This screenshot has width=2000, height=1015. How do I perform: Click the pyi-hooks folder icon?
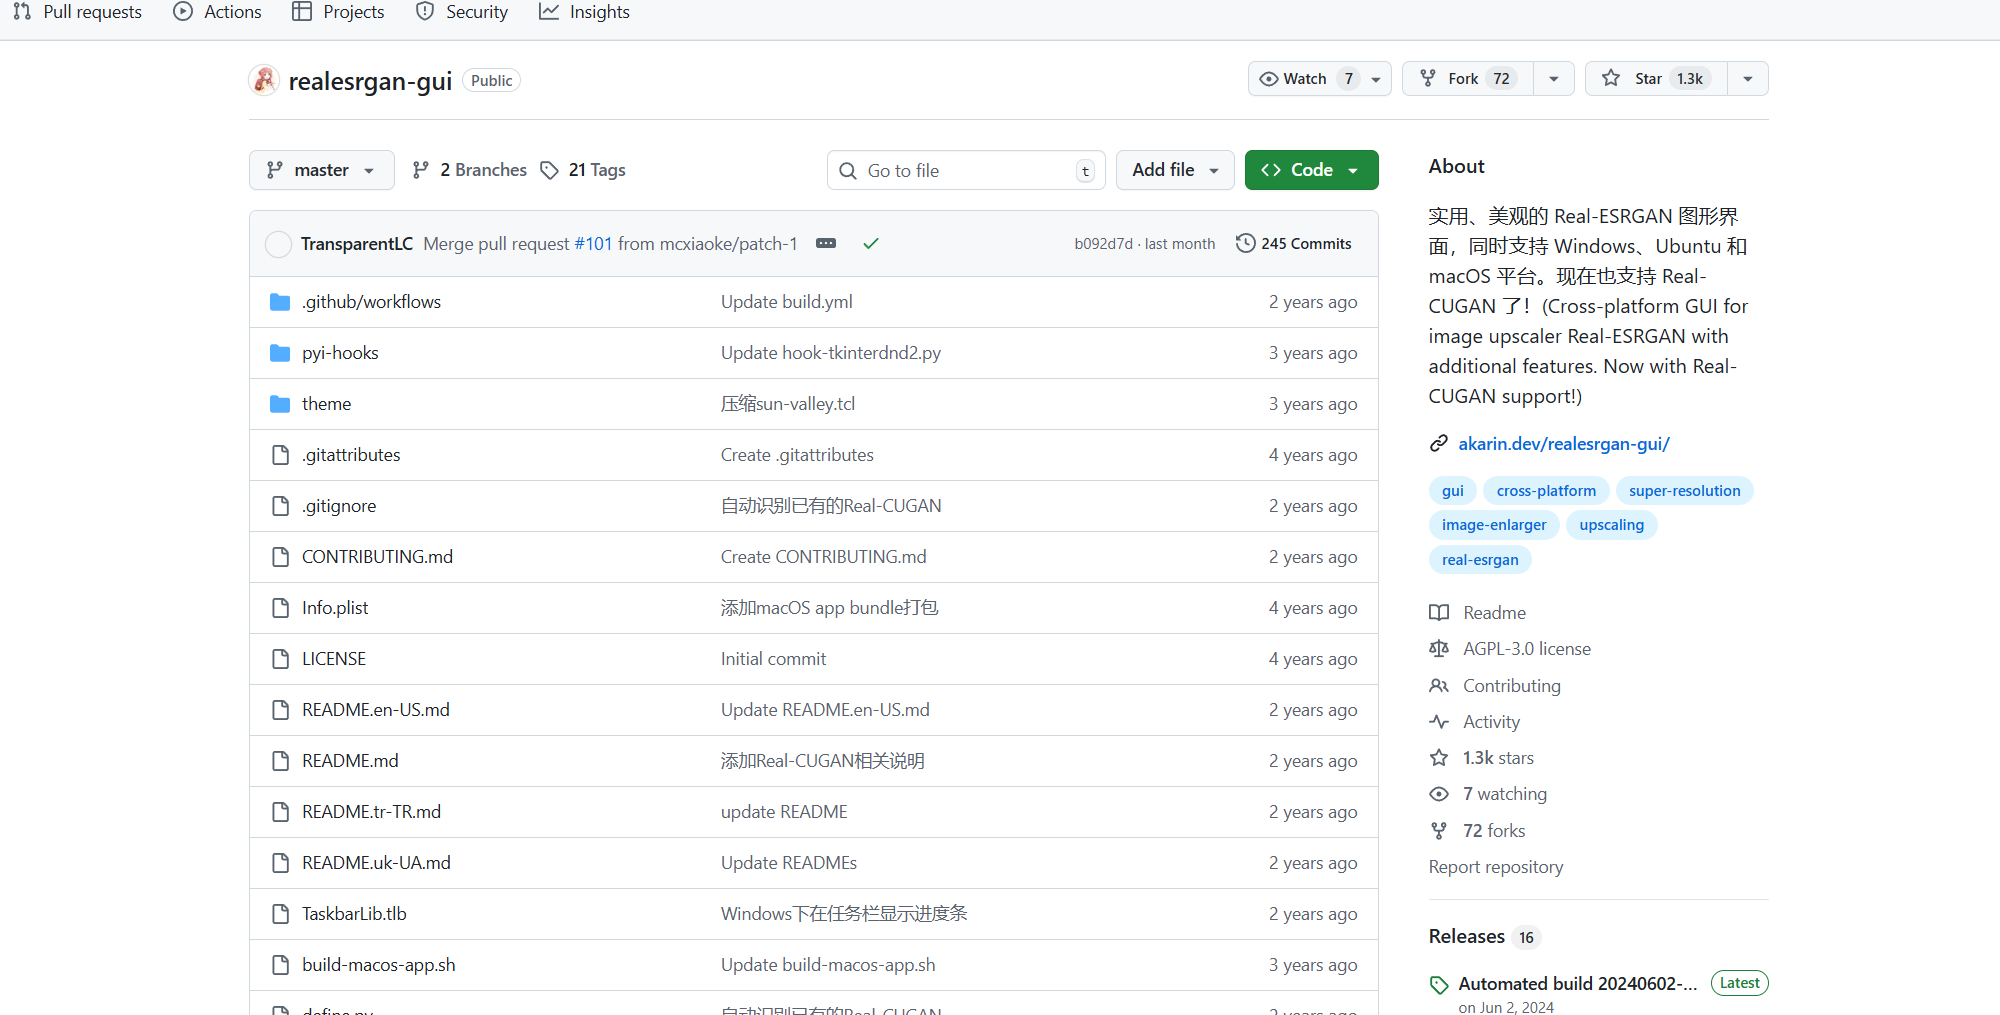pyautogui.click(x=280, y=353)
